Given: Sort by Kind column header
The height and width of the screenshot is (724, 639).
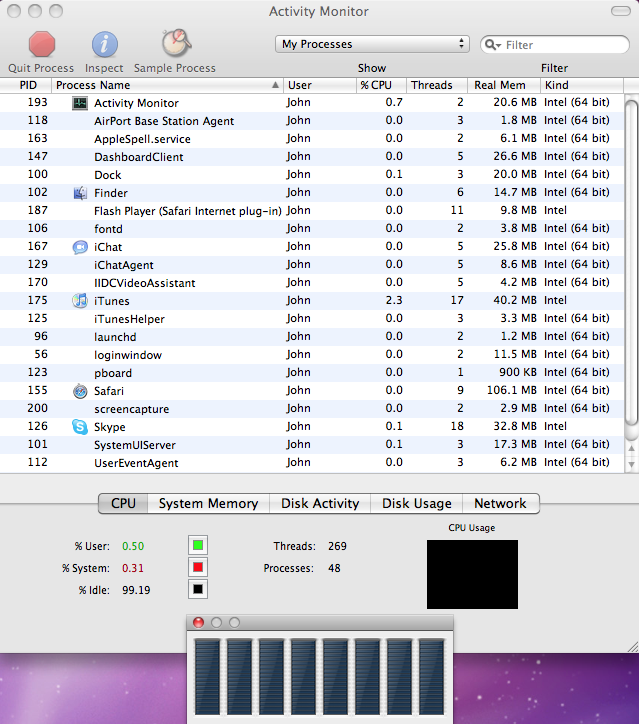Looking at the screenshot, I should click(582, 85).
